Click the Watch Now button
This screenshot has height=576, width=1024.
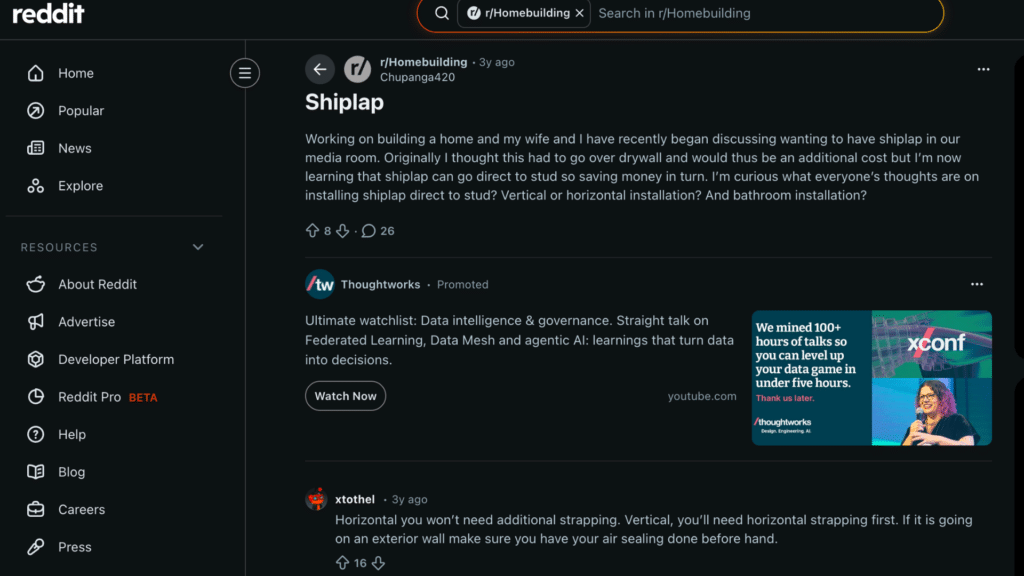point(345,396)
